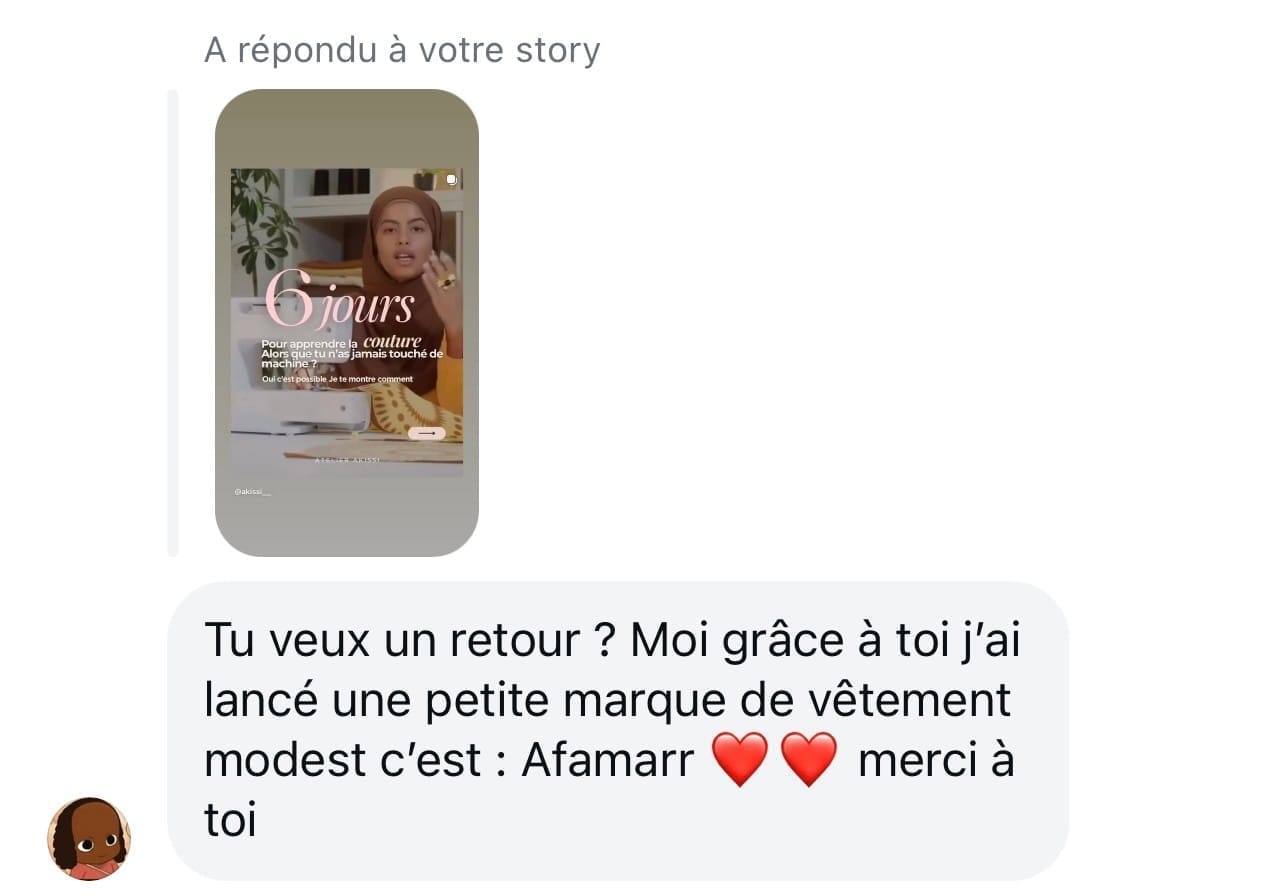Click the 'A répondu à votre story' label

point(402,49)
